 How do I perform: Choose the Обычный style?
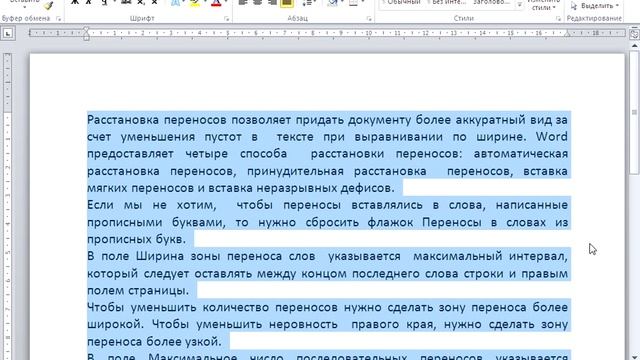[x=402, y=3]
